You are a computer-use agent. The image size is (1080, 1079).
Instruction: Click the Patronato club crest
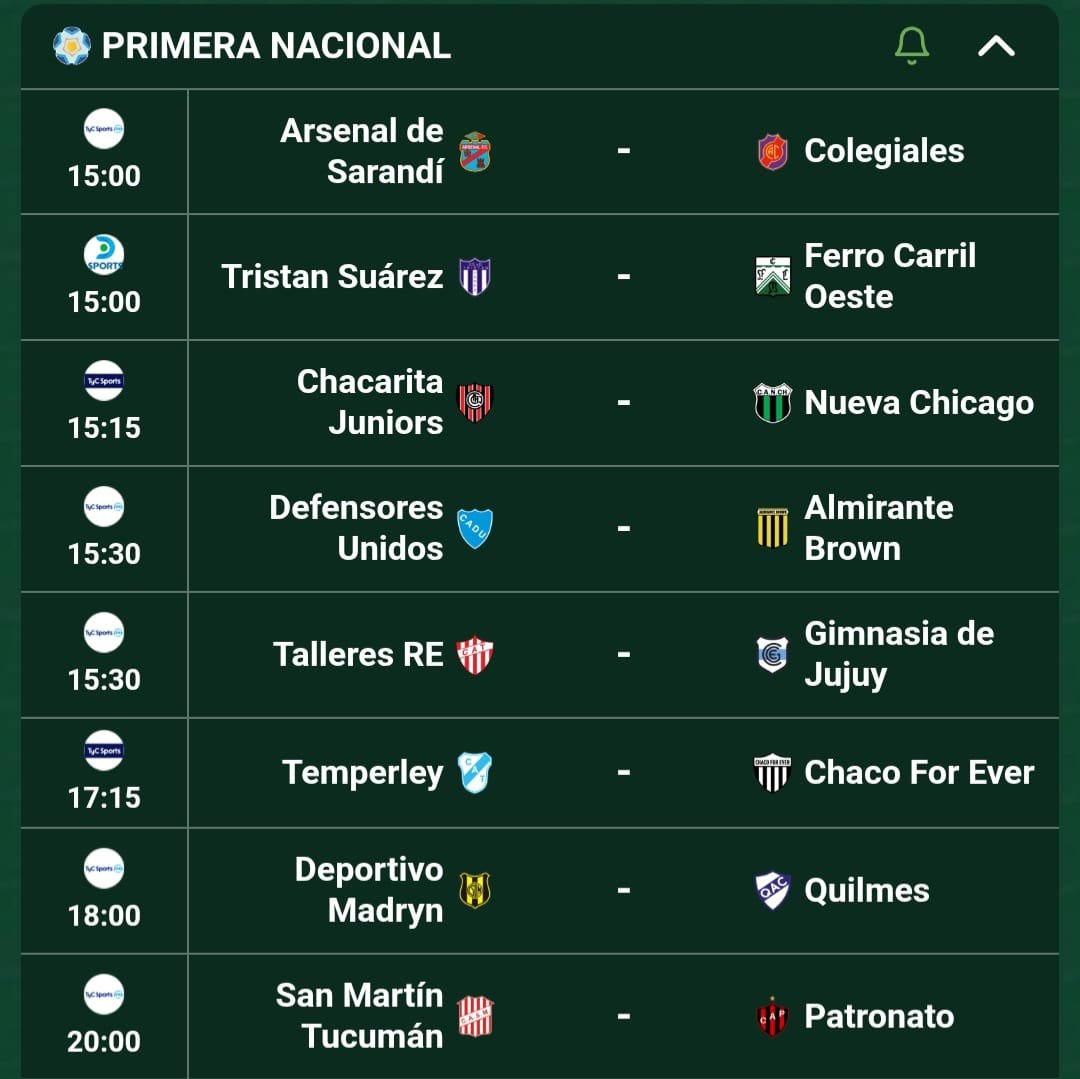pyautogui.click(x=772, y=1016)
